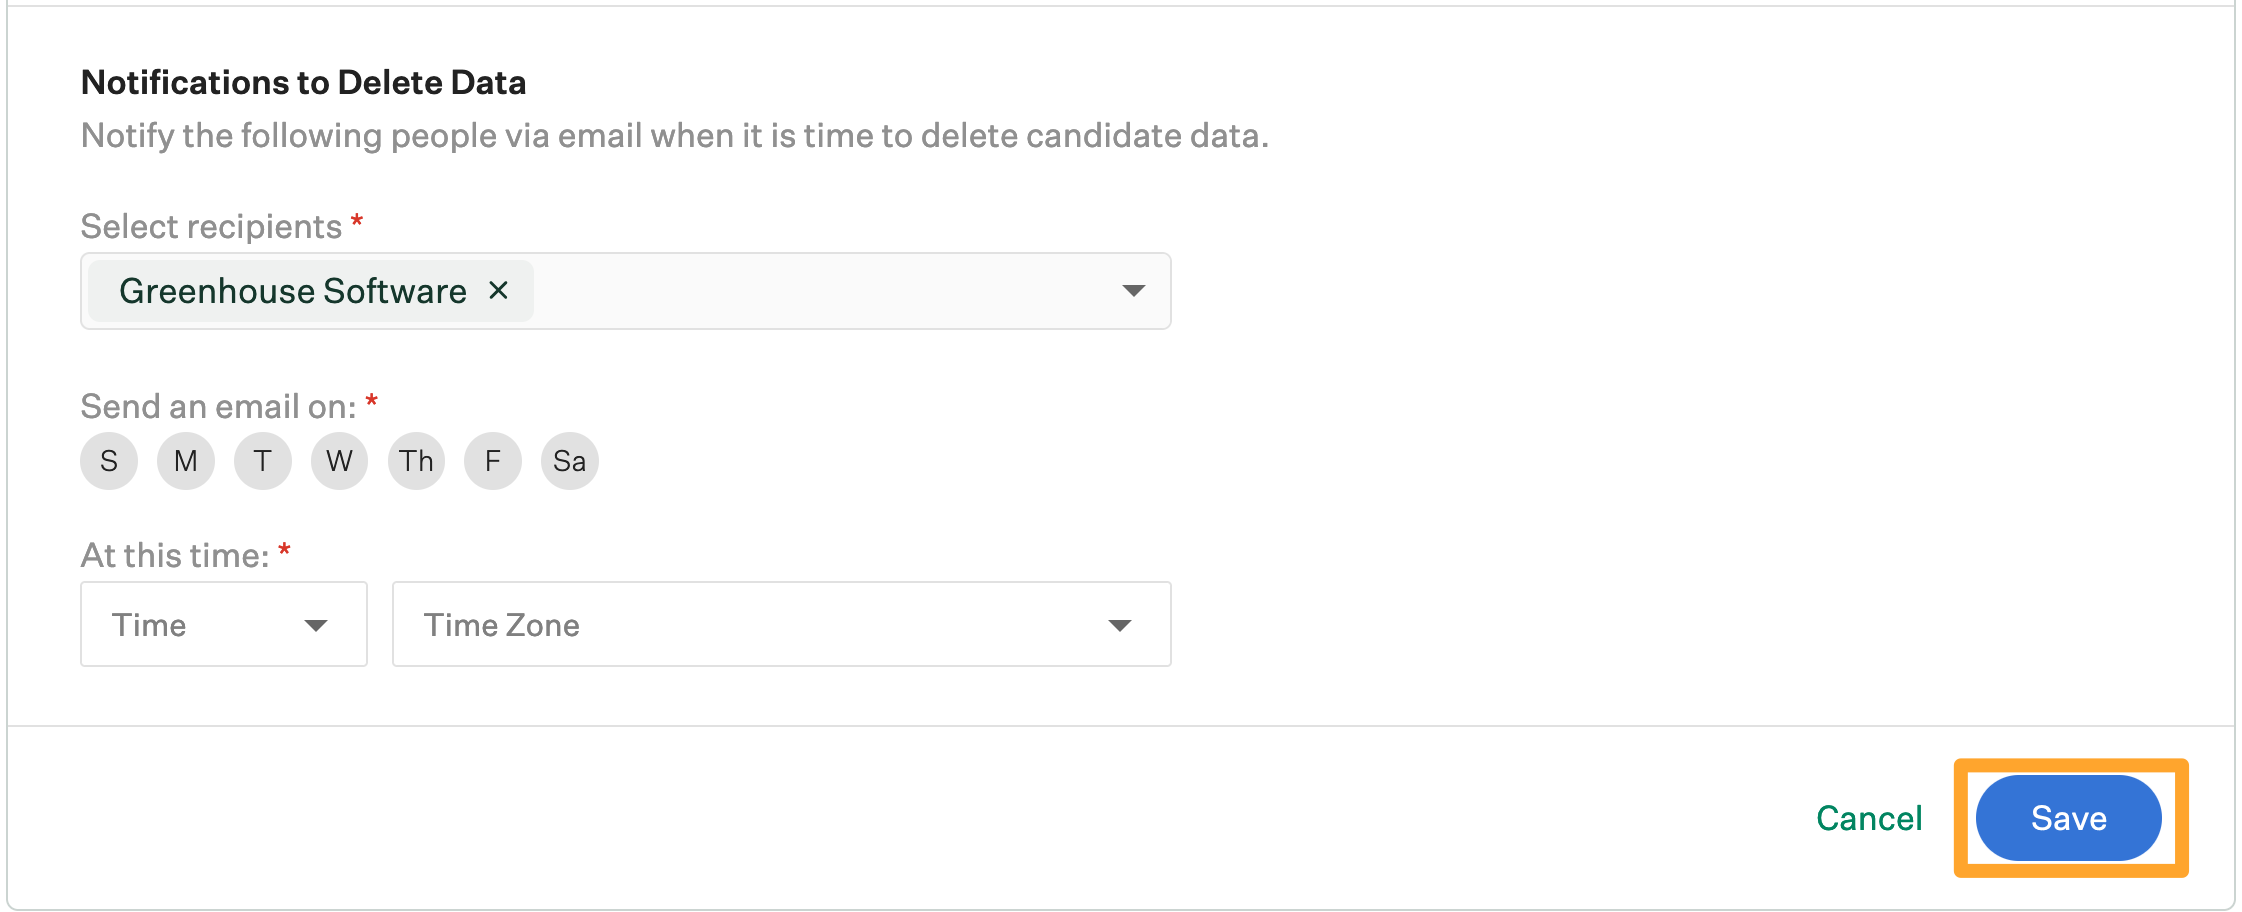Focus the empty recipients field area
The width and height of the screenshot is (2242, 912).
pos(820,291)
